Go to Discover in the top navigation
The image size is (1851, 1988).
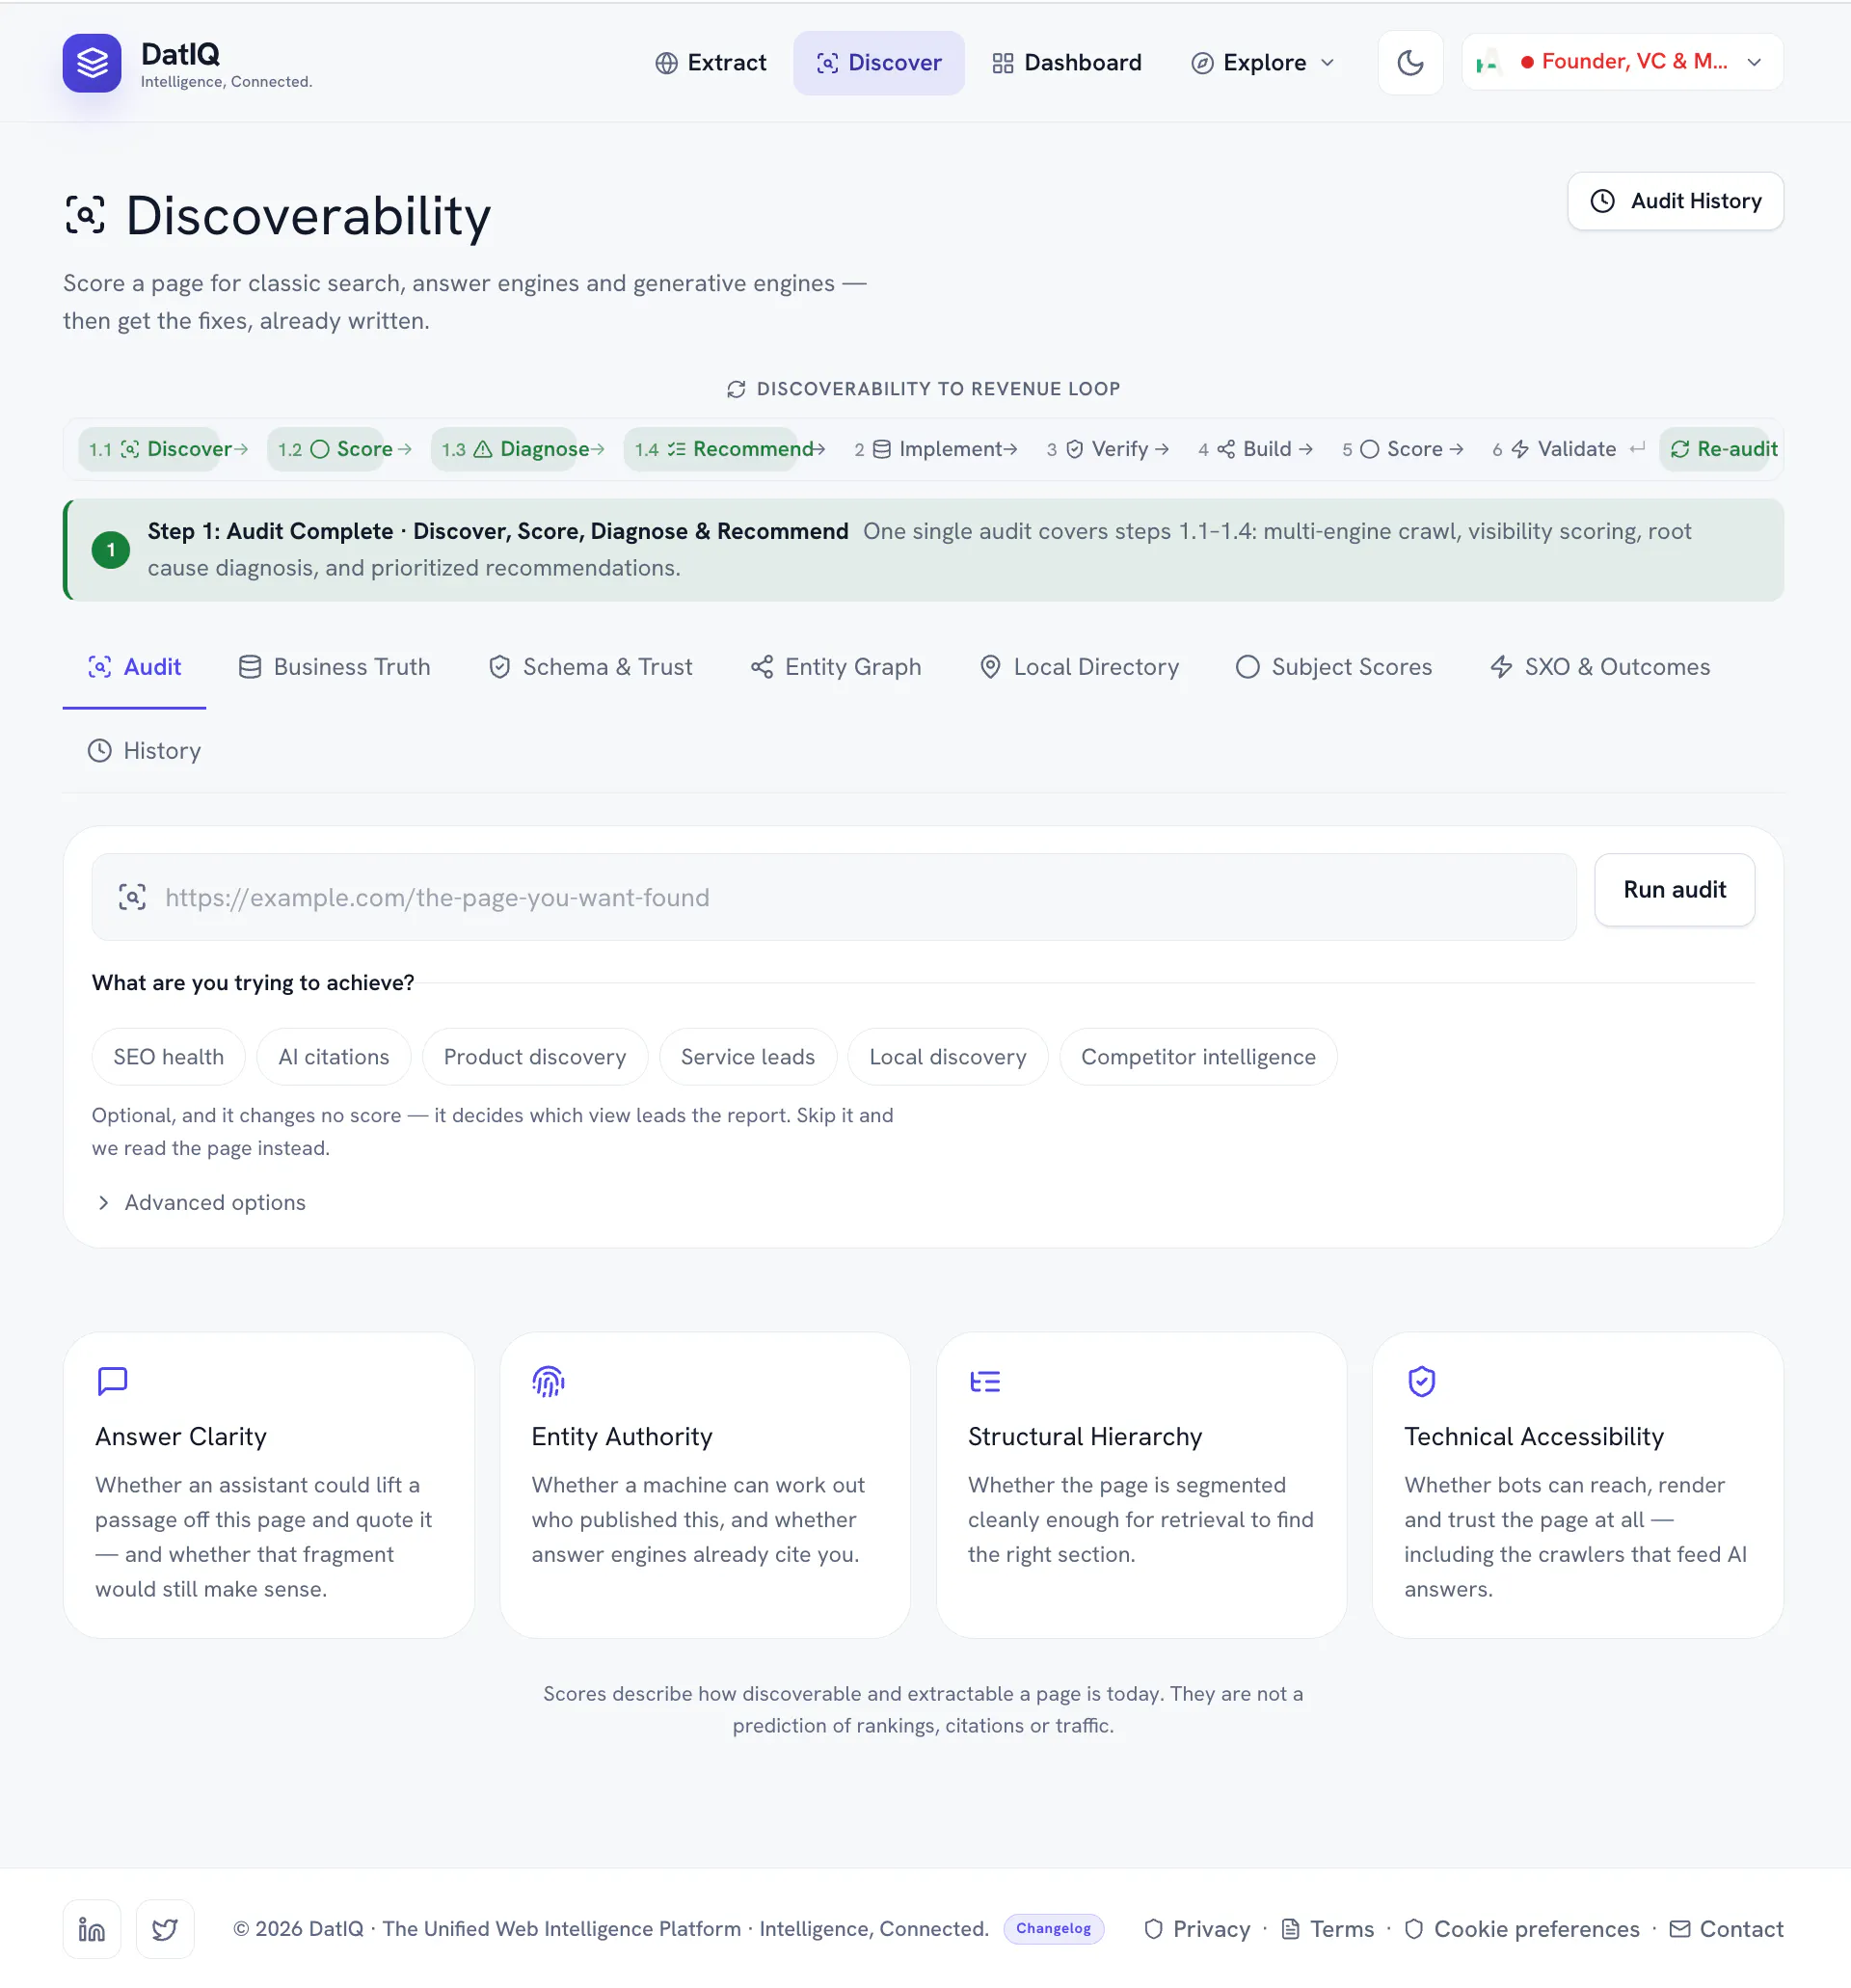click(x=879, y=63)
